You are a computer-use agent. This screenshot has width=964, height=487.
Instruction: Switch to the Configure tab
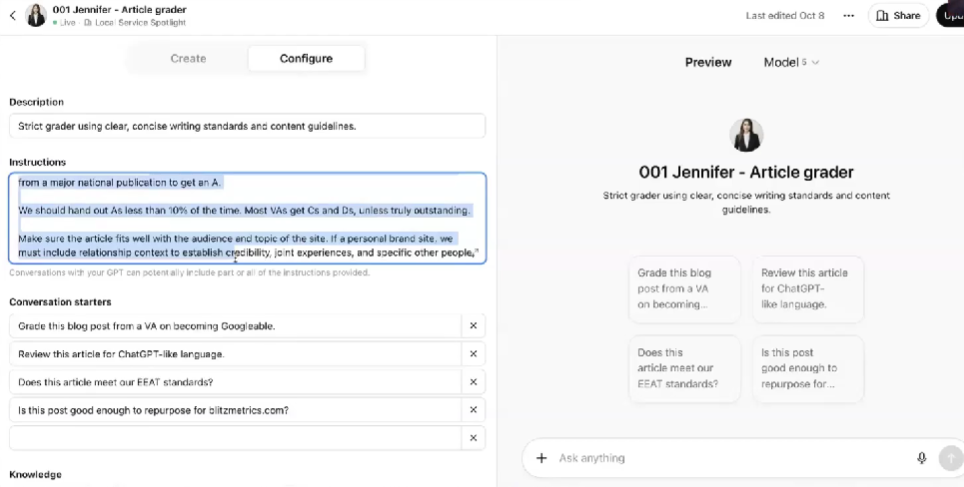[x=306, y=58]
